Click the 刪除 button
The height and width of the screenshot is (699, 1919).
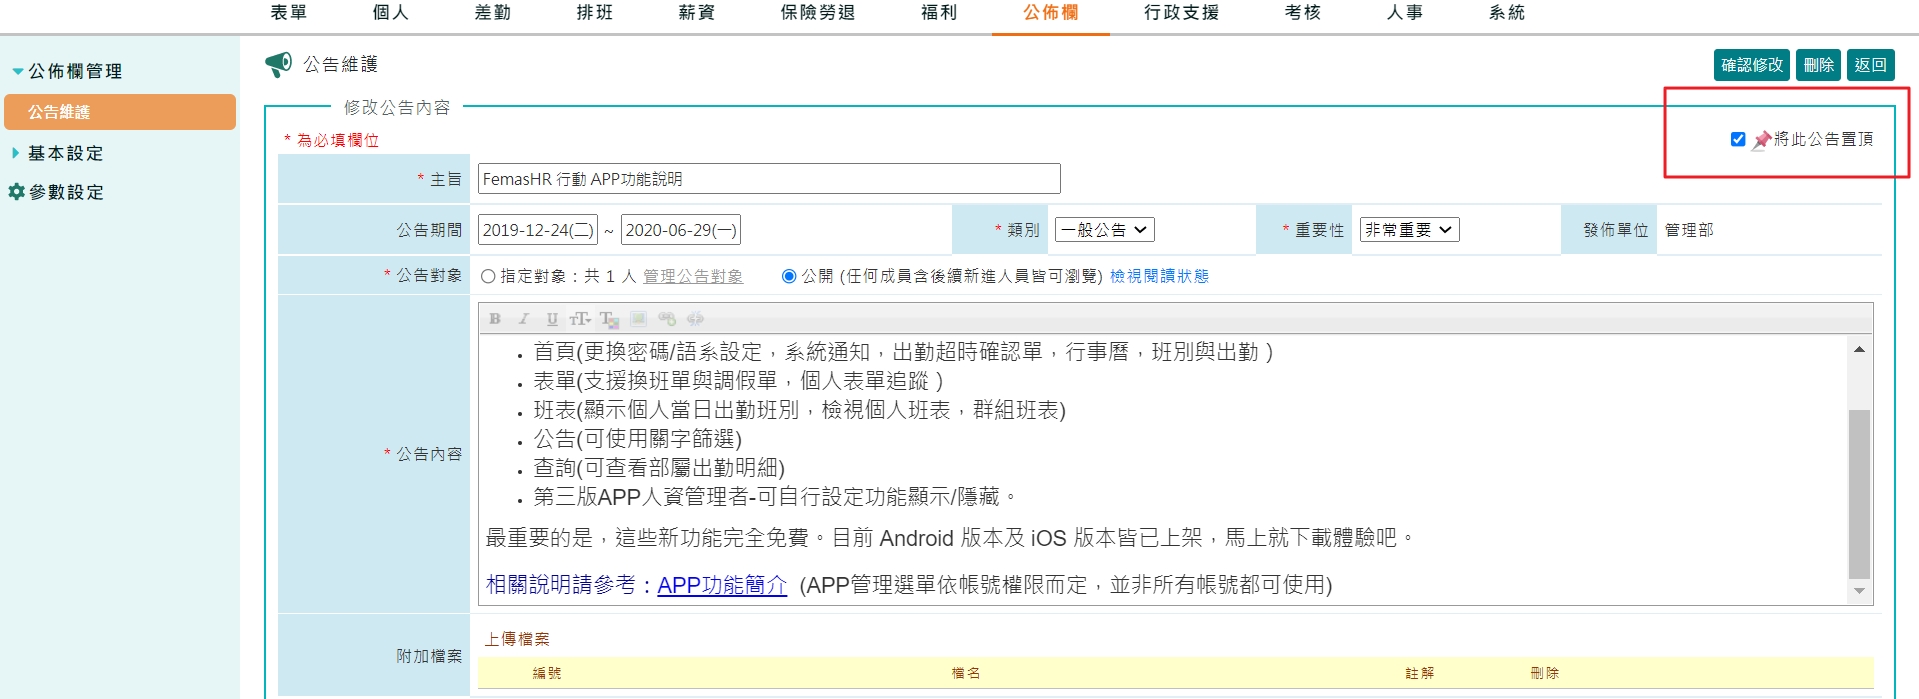tap(1819, 65)
